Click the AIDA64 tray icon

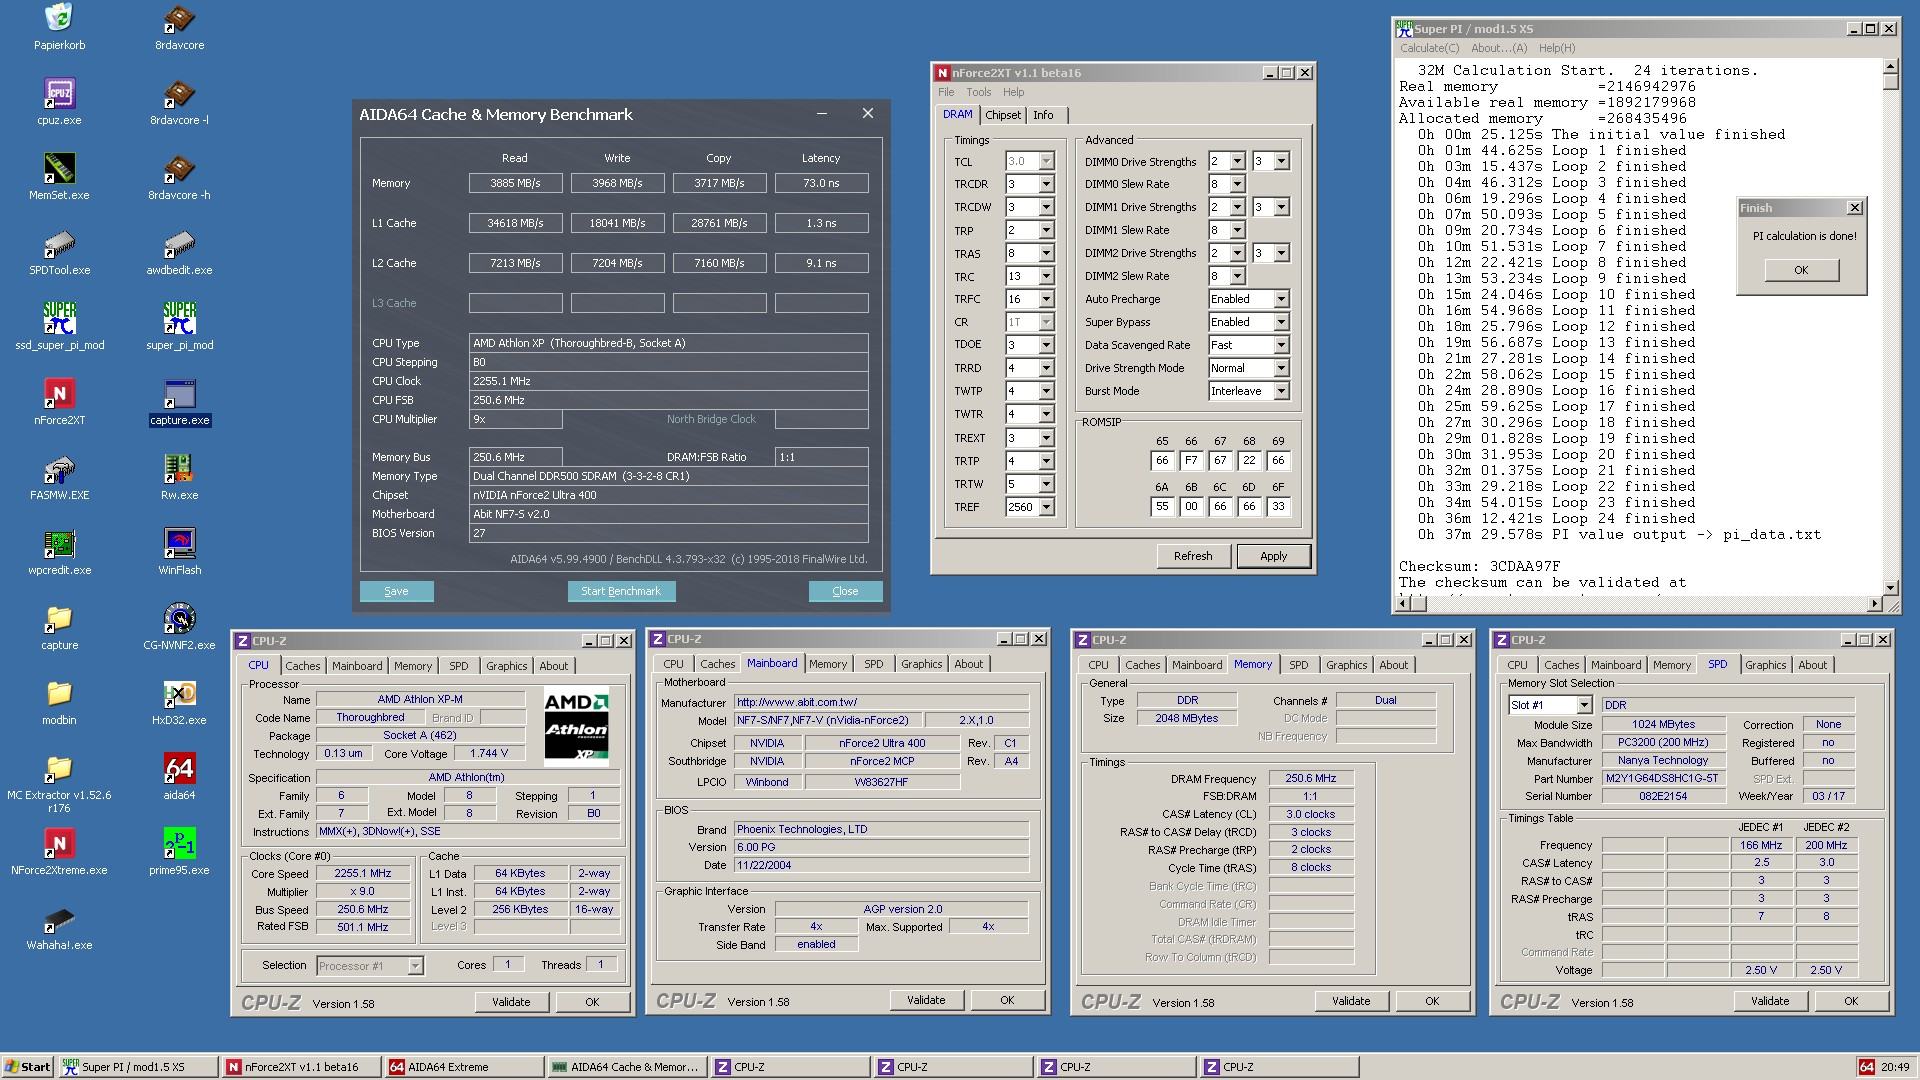pyautogui.click(x=1866, y=1067)
